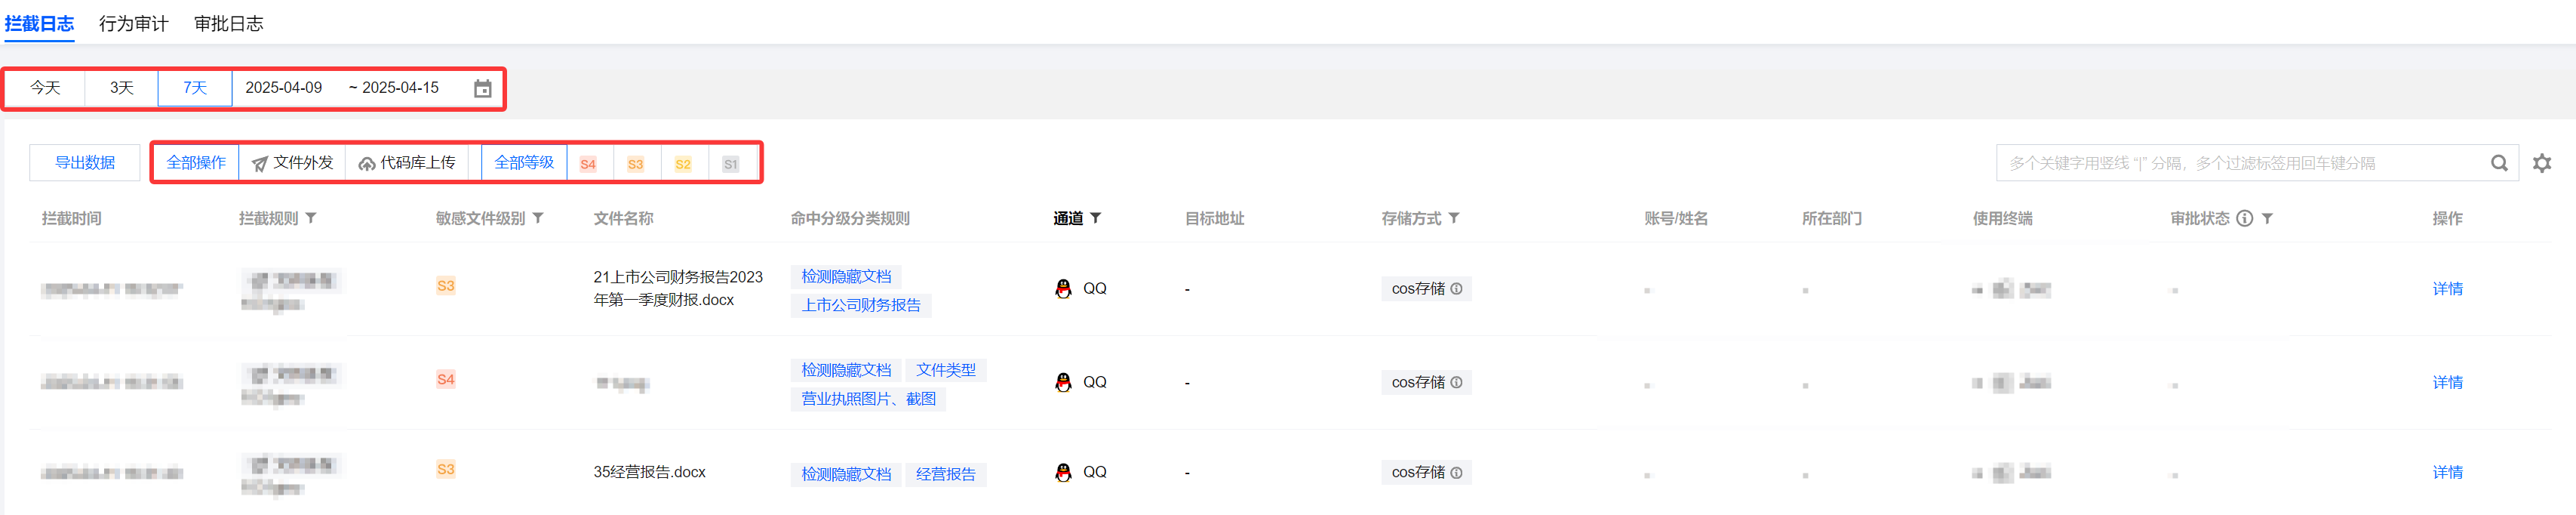The image size is (2576, 515).
Task: Open 详情 for 35经营报告.docx
Action: (2449, 471)
